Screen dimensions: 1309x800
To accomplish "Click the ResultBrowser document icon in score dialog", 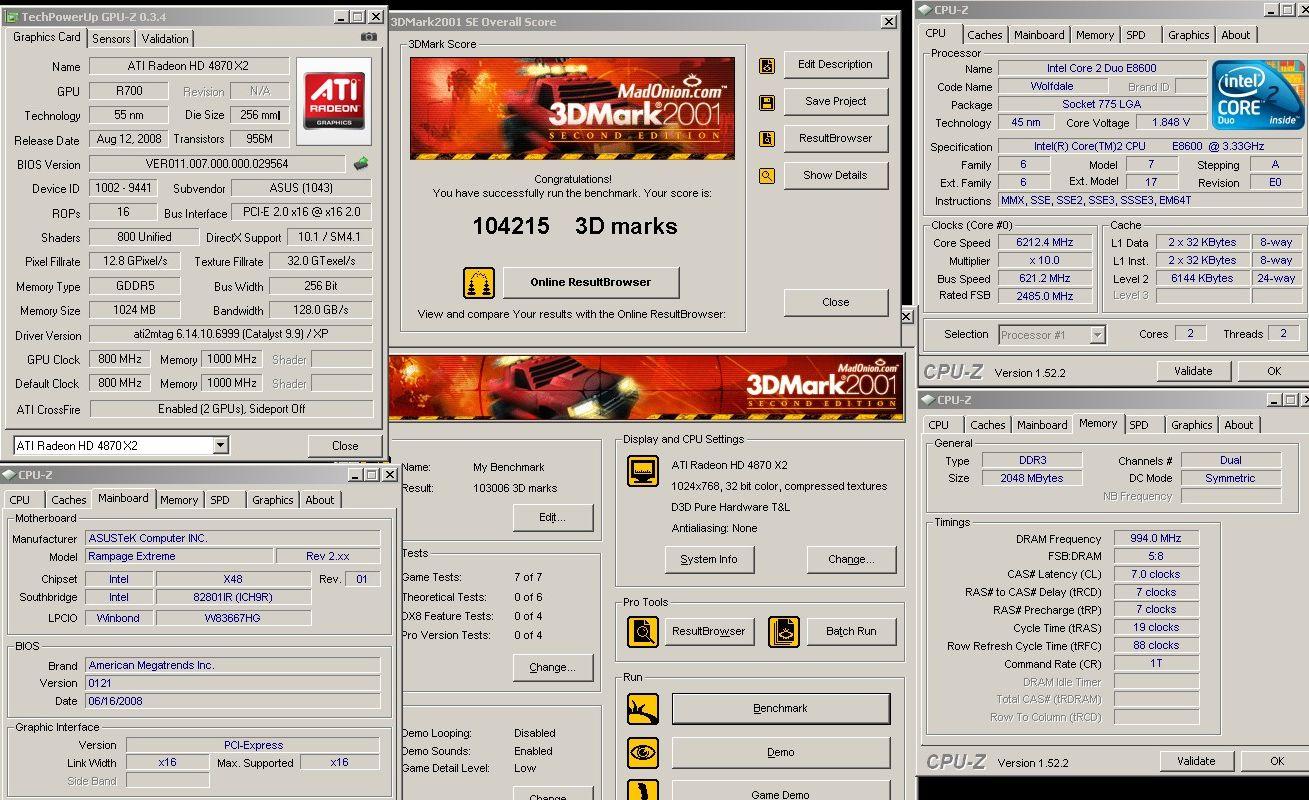I will click(766, 139).
